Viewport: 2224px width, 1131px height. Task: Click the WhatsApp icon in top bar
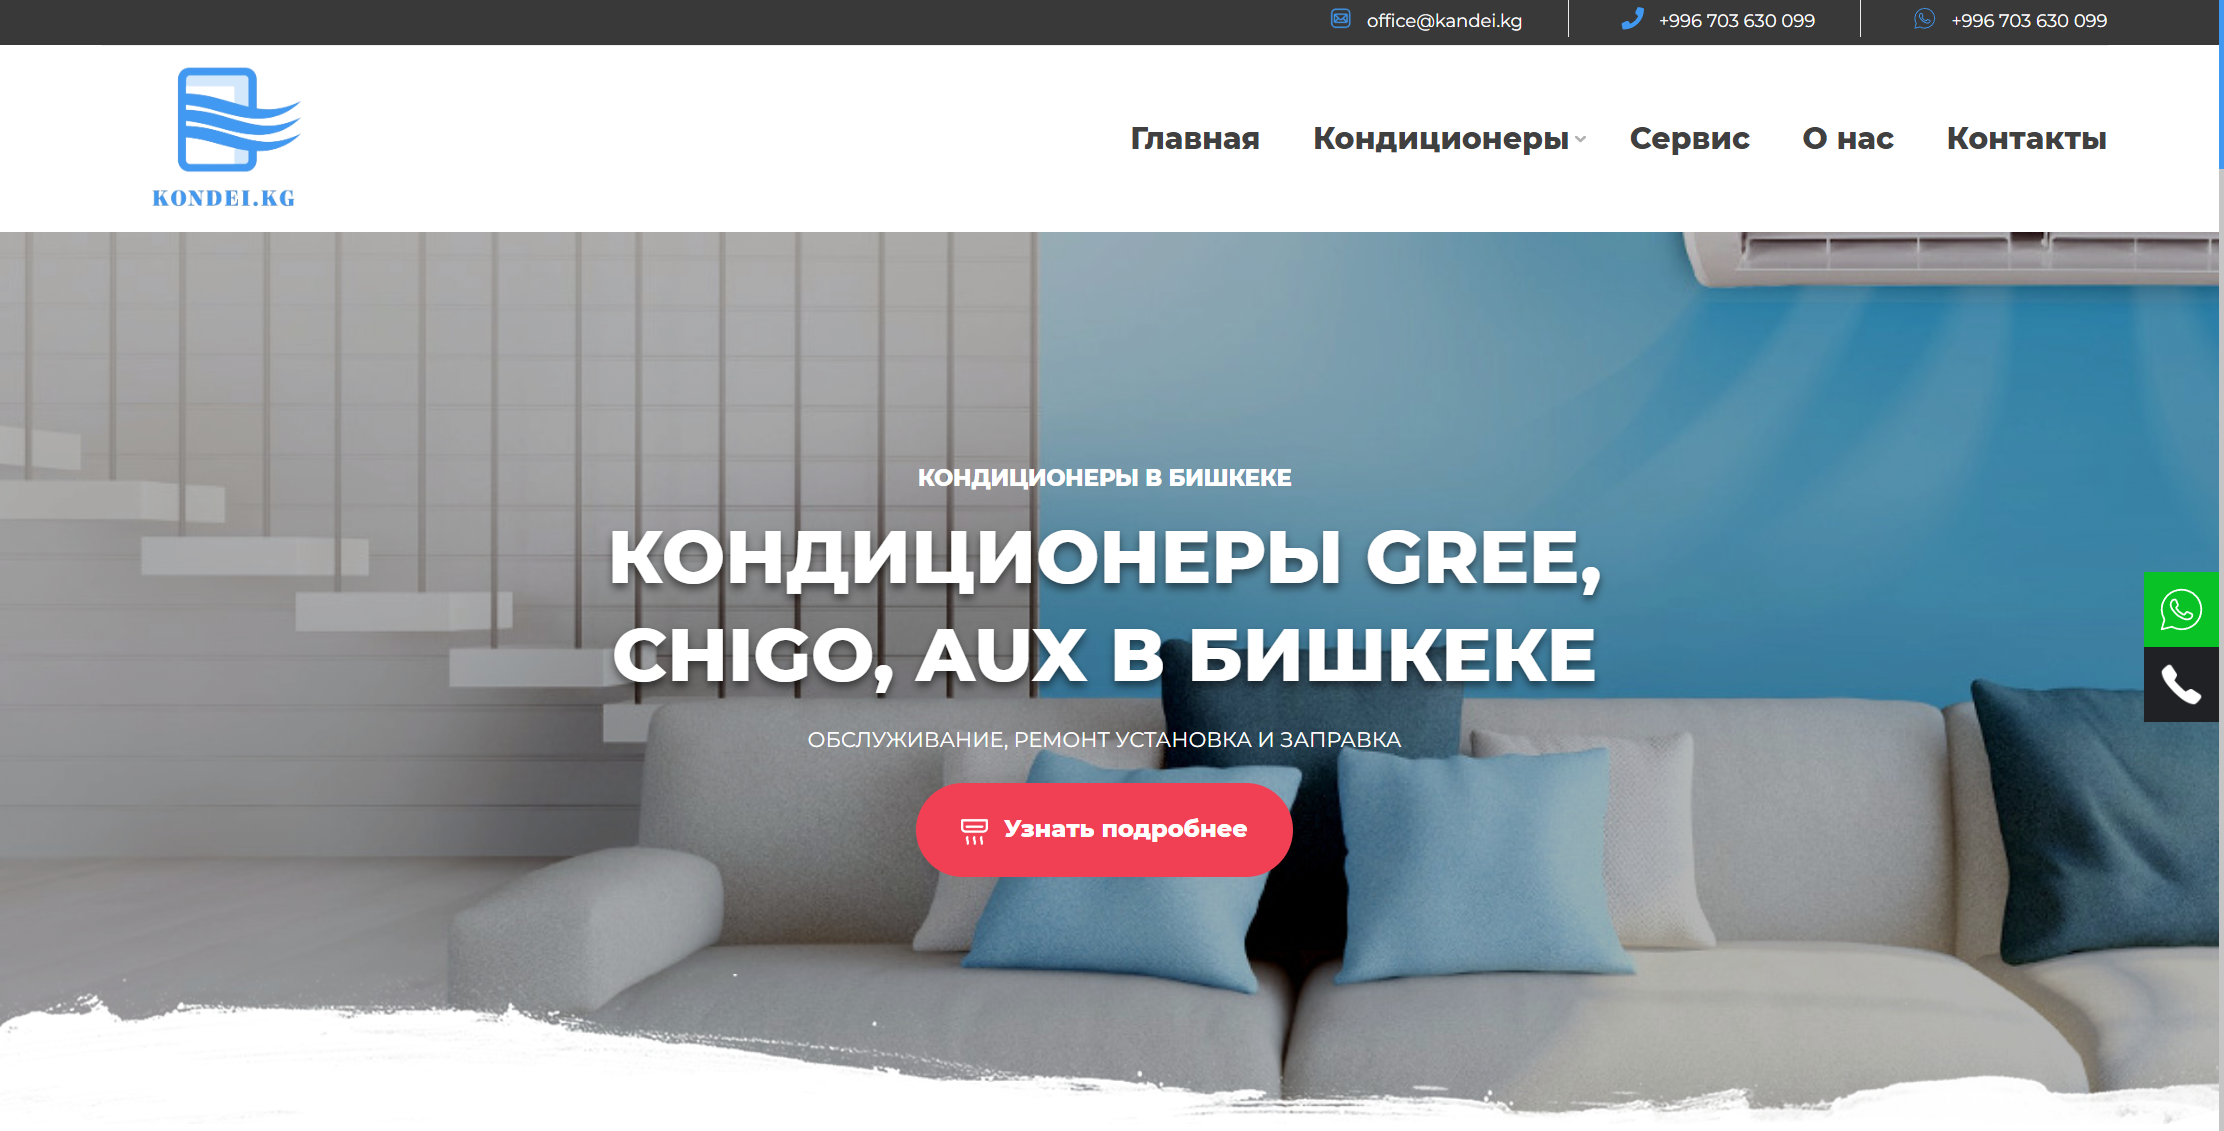point(1924,19)
